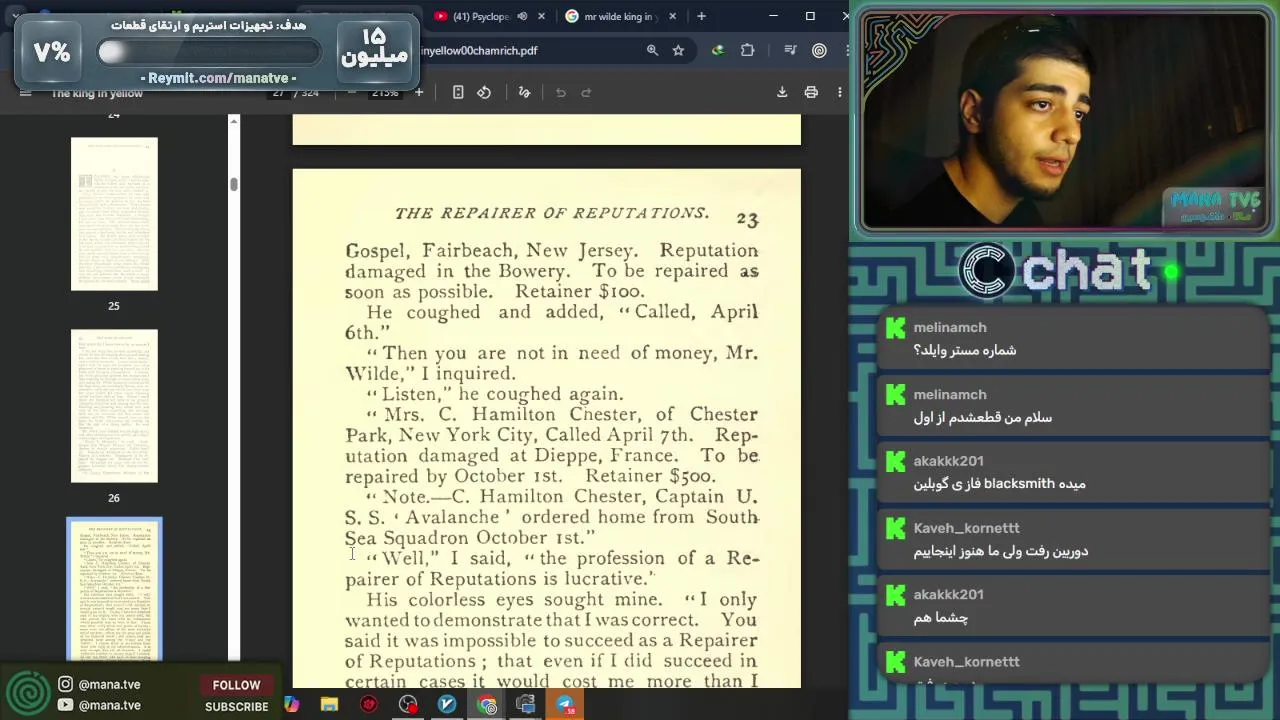Open media control icon in browser toolbar
This screenshot has height=720, width=1280.
coord(790,50)
